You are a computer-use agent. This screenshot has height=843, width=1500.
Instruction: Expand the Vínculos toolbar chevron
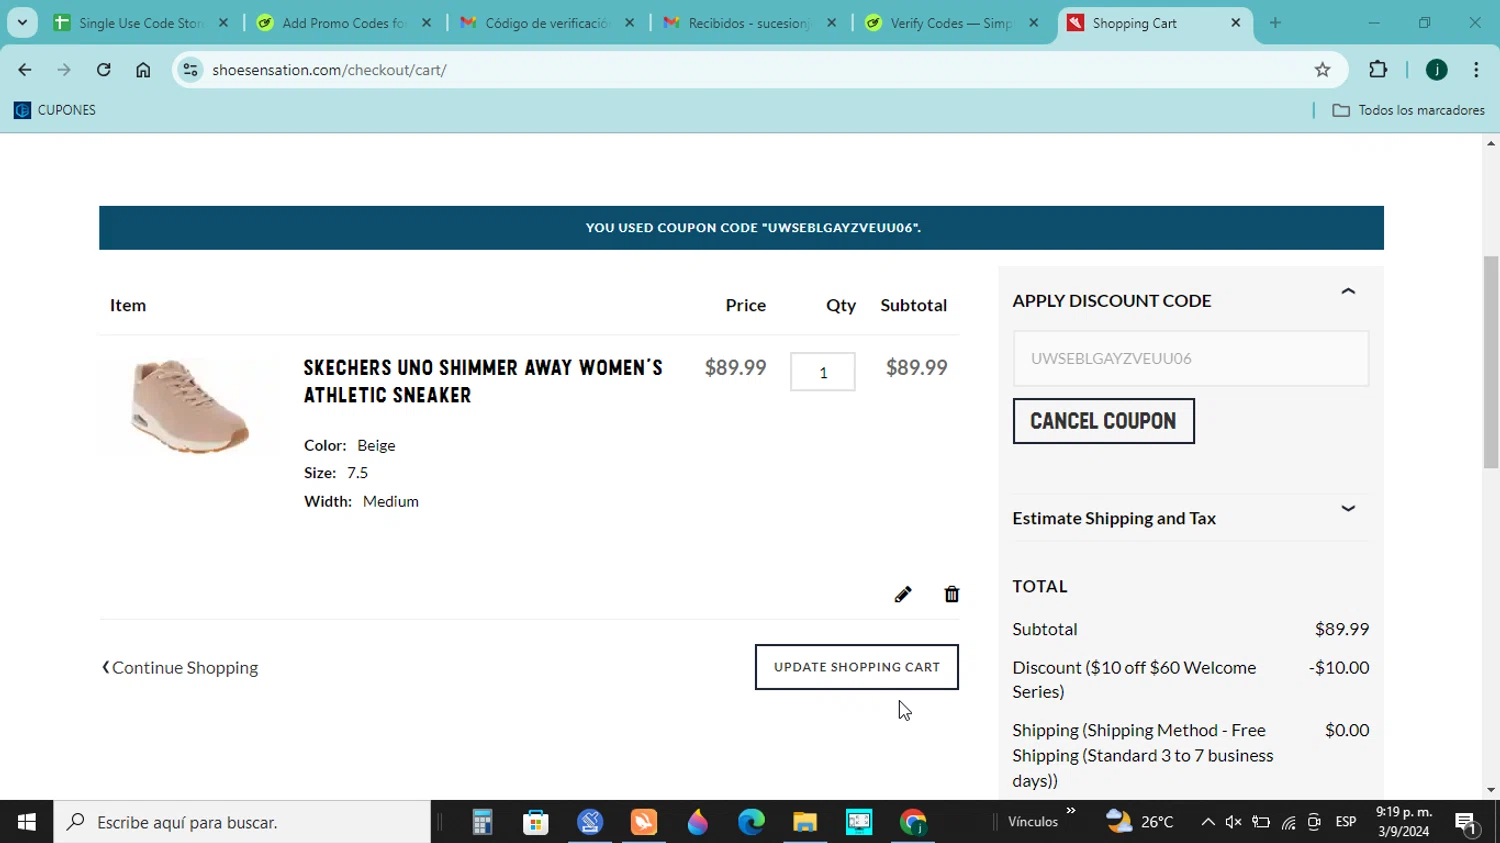click(x=1071, y=811)
